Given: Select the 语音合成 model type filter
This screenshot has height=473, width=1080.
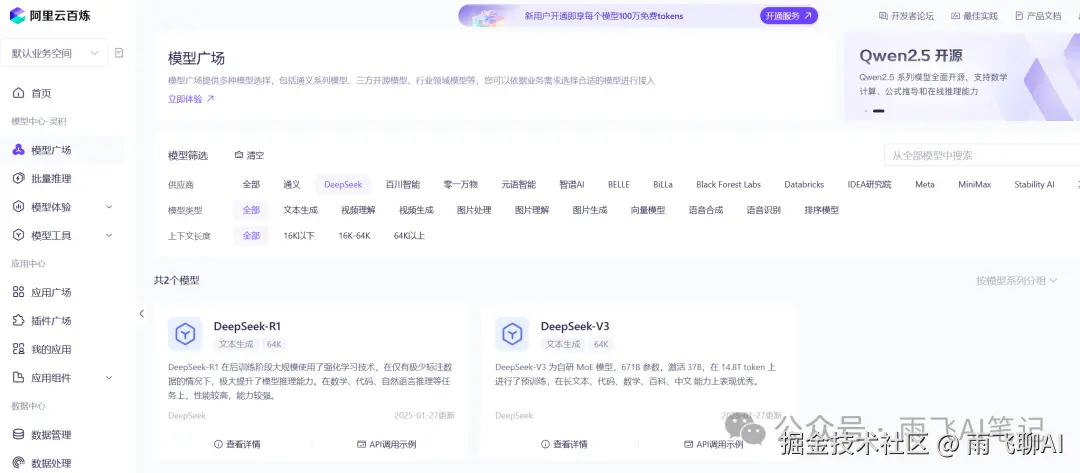Looking at the screenshot, I should [x=706, y=210].
